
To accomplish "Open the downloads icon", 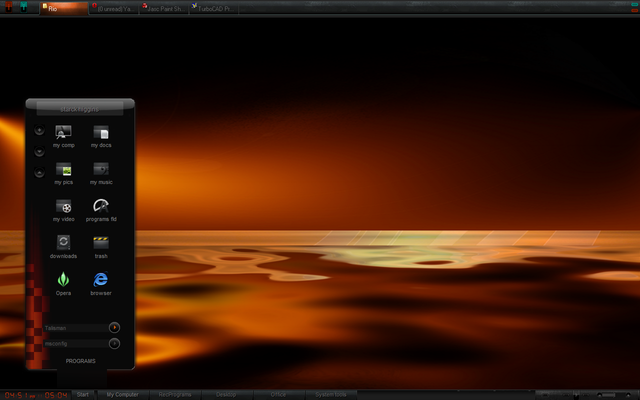I will [63, 242].
